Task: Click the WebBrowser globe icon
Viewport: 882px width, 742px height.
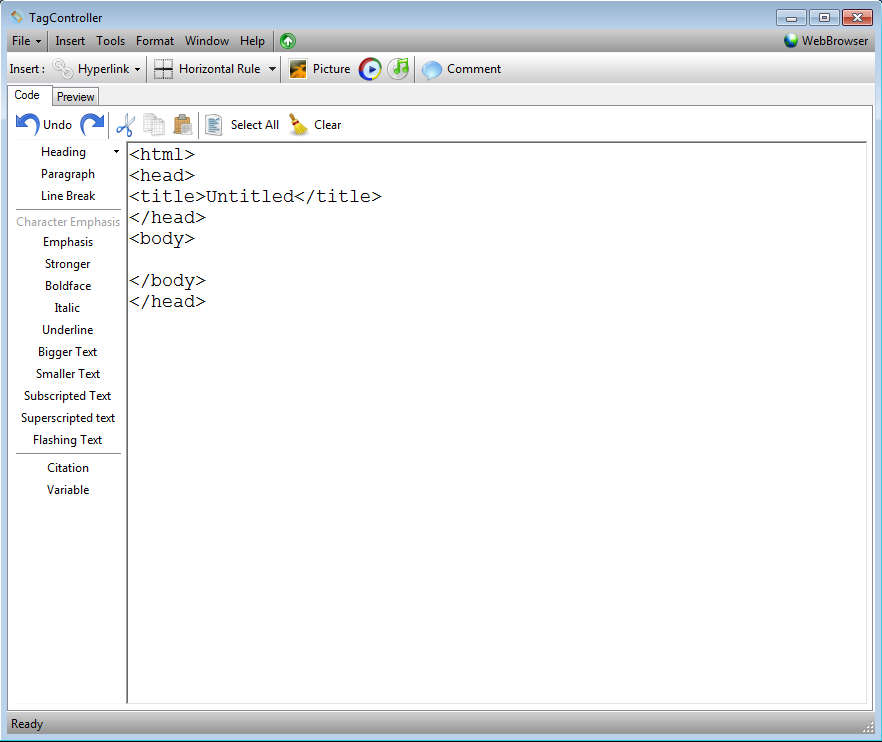Action: [x=791, y=41]
